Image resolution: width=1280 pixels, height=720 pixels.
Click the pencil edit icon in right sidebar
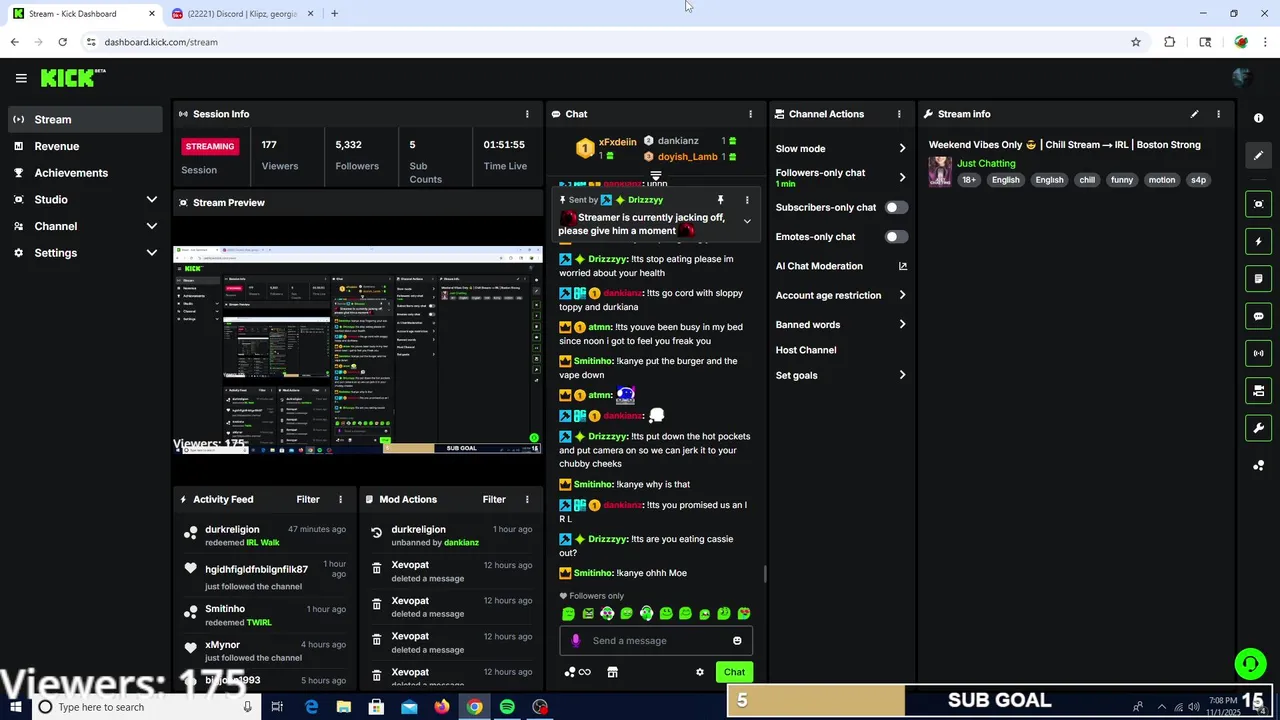point(1258,155)
